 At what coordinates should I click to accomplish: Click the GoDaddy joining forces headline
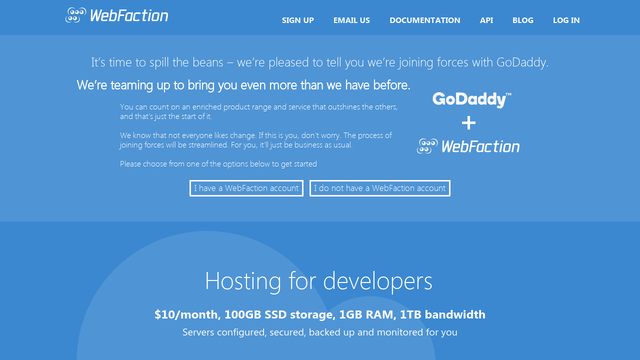(320, 62)
